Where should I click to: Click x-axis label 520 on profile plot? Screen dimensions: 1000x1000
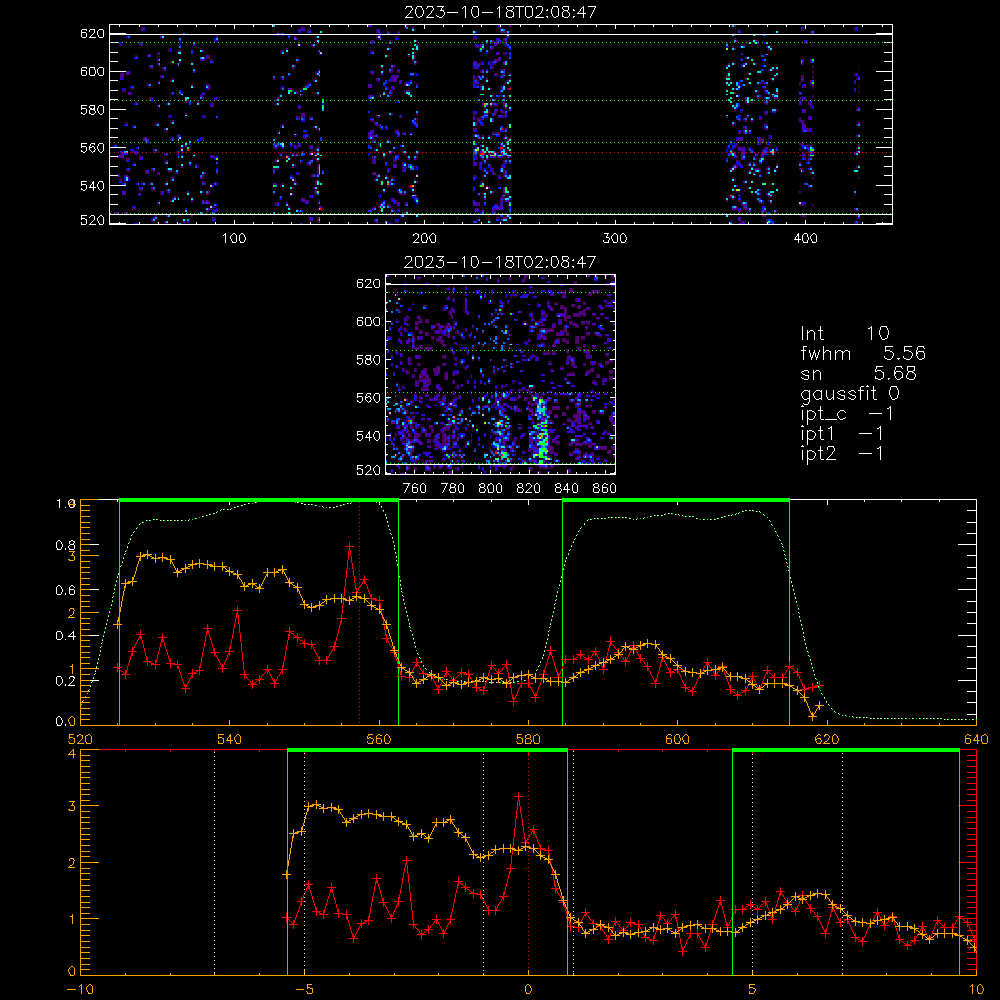pos(80,739)
